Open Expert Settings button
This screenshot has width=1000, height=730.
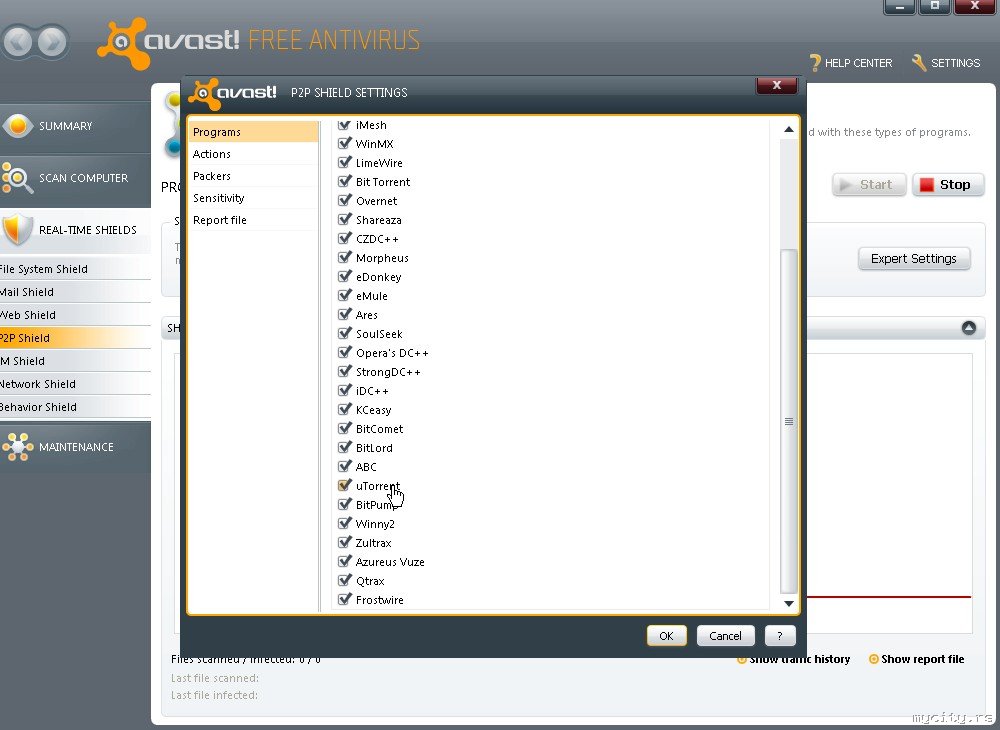click(914, 258)
